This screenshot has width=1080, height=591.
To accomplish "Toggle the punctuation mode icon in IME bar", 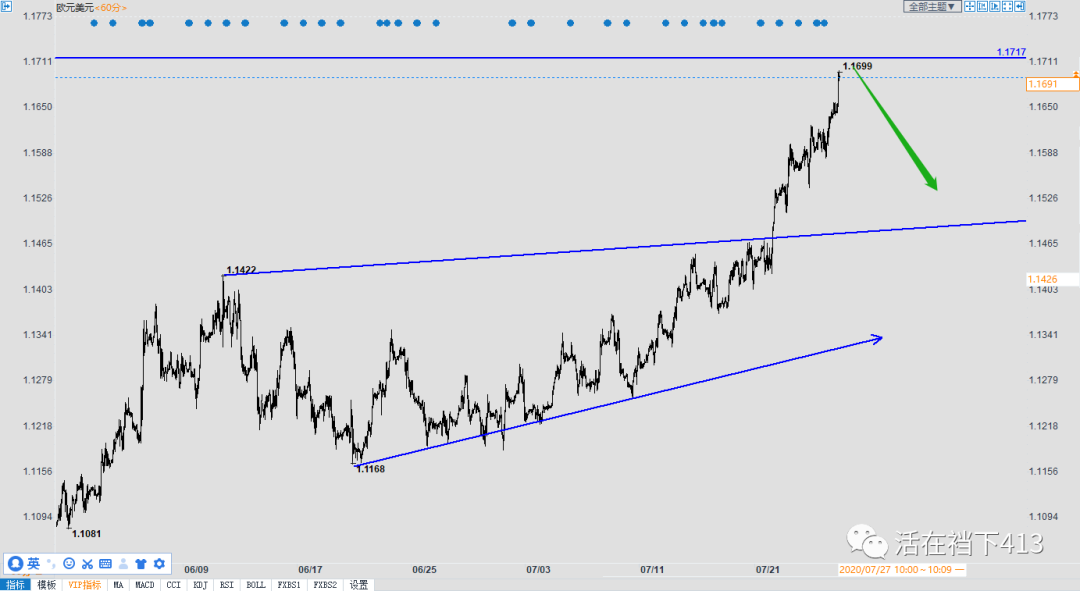I will tap(51, 563).
